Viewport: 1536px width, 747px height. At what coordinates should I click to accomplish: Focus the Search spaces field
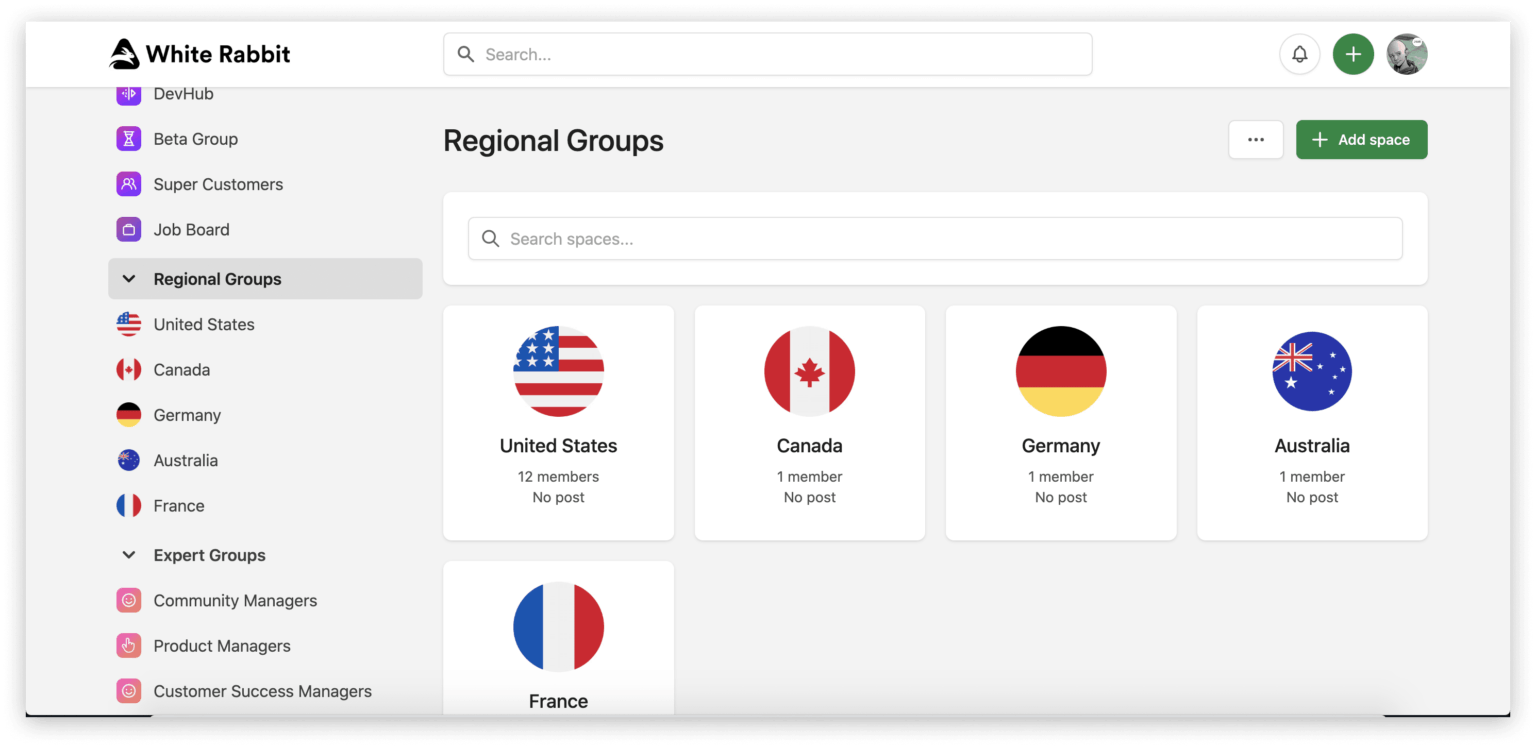[x=935, y=239]
